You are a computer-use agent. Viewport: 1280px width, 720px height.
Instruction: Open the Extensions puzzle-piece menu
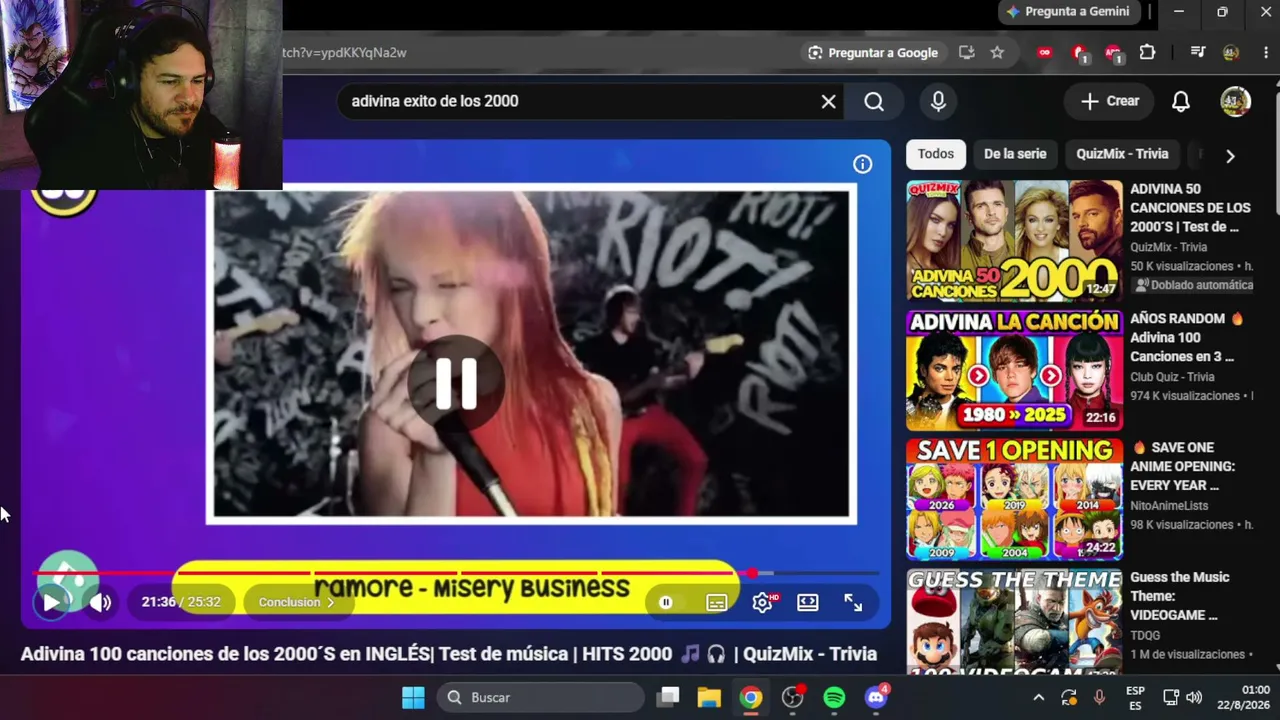click(1147, 53)
